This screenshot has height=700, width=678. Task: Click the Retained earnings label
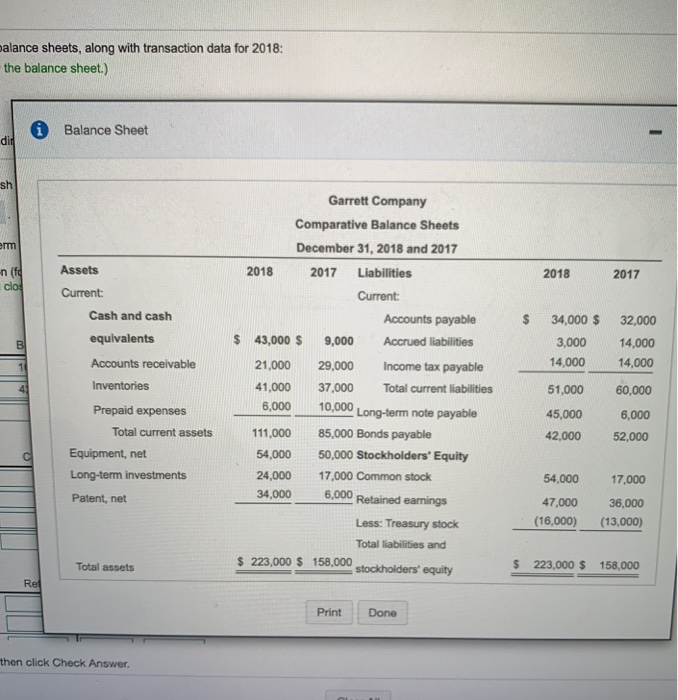coord(401,500)
